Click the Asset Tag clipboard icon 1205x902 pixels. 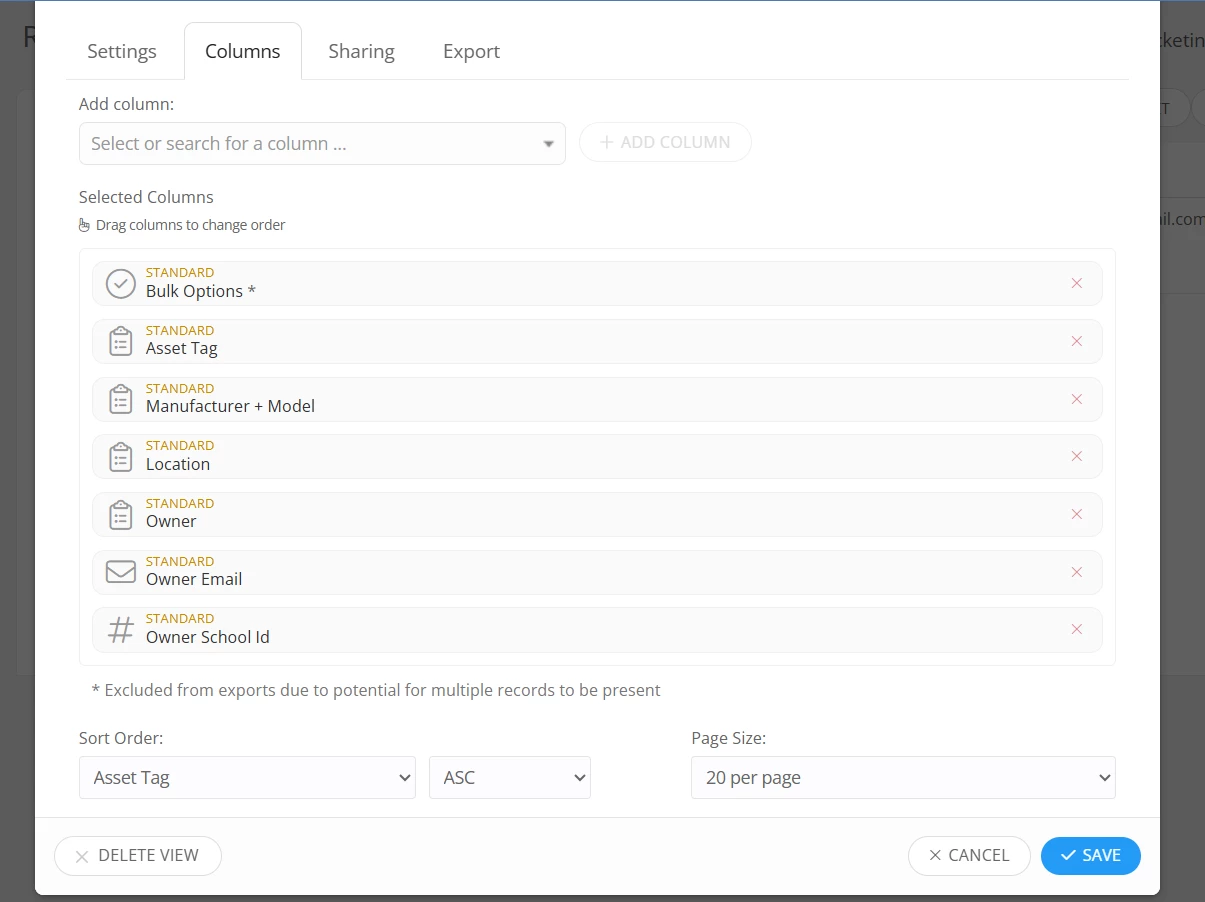(121, 341)
